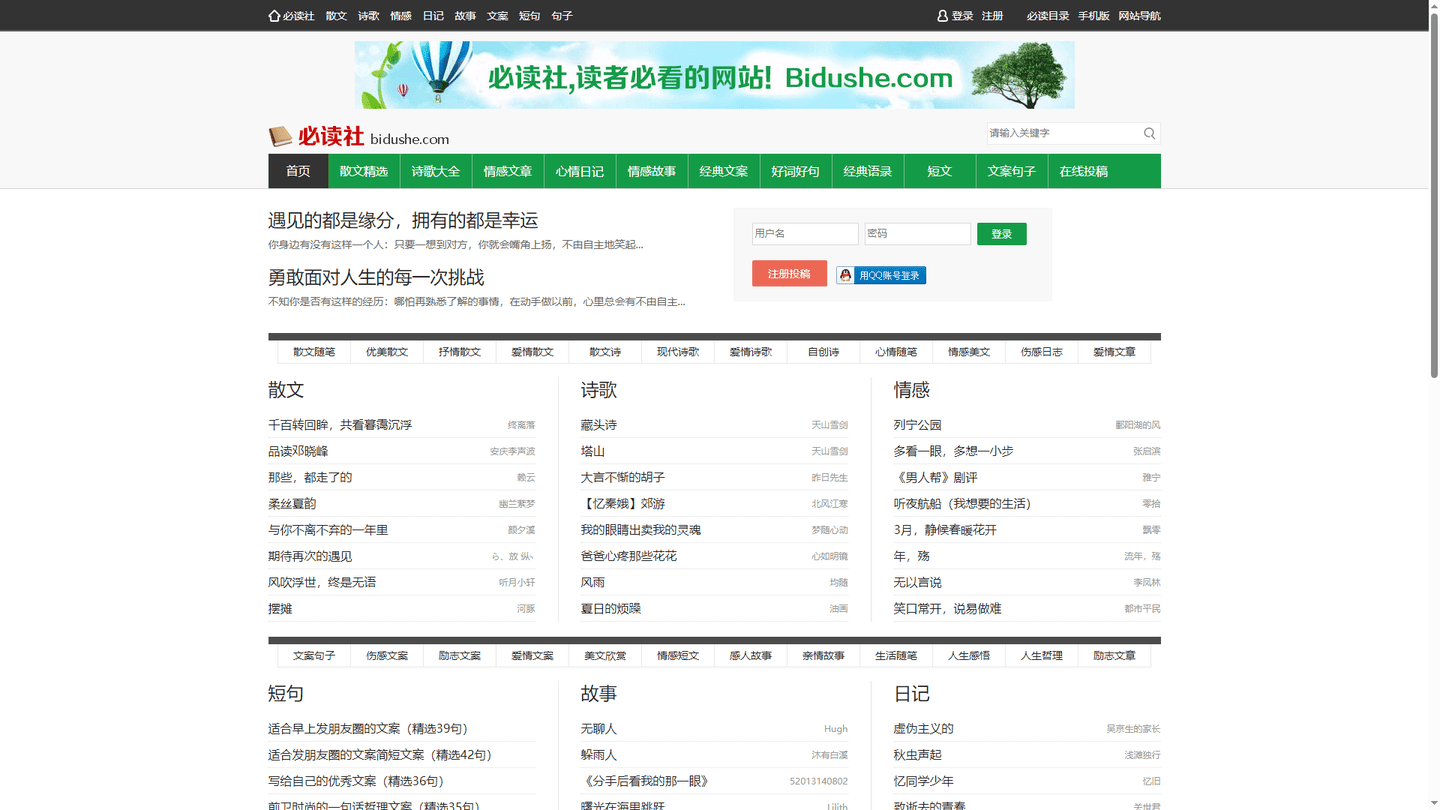
Task: Open 必读目录 in top bar
Action: tap(1048, 16)
